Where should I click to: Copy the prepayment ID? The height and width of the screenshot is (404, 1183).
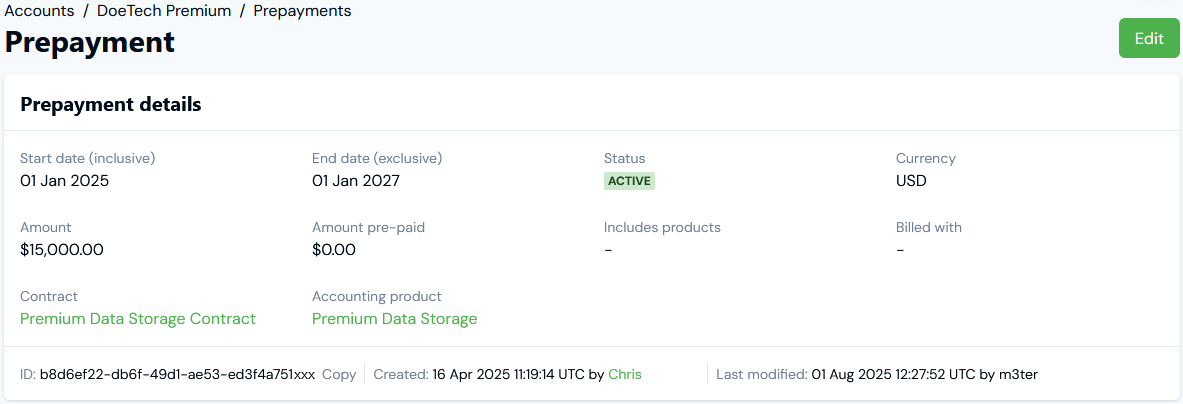(x=339, y=374)
